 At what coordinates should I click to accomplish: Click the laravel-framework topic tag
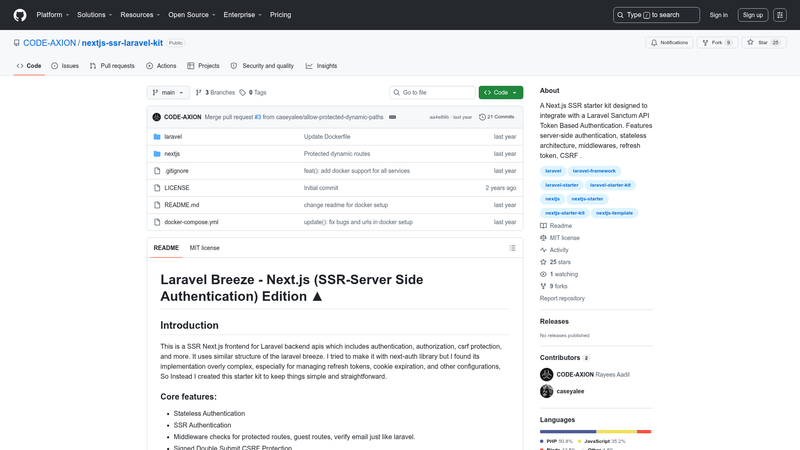coord(594,171)
